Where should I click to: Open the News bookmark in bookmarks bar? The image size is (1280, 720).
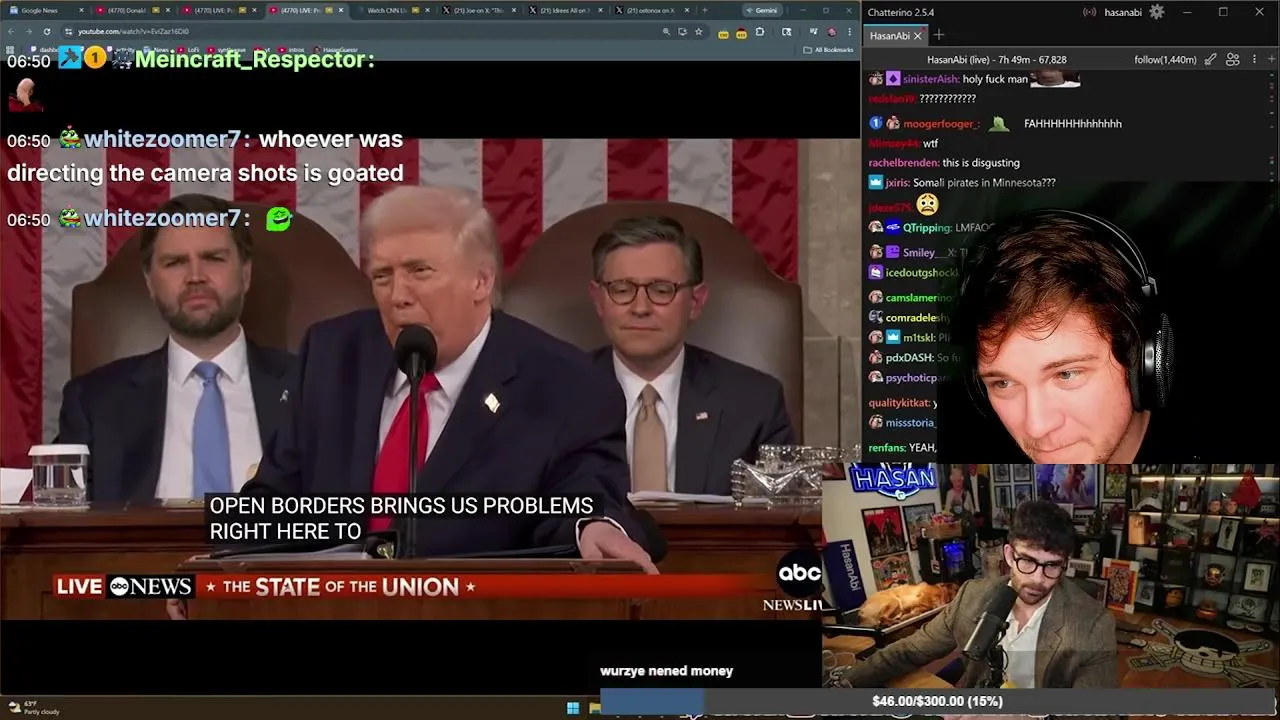point(158,49)
